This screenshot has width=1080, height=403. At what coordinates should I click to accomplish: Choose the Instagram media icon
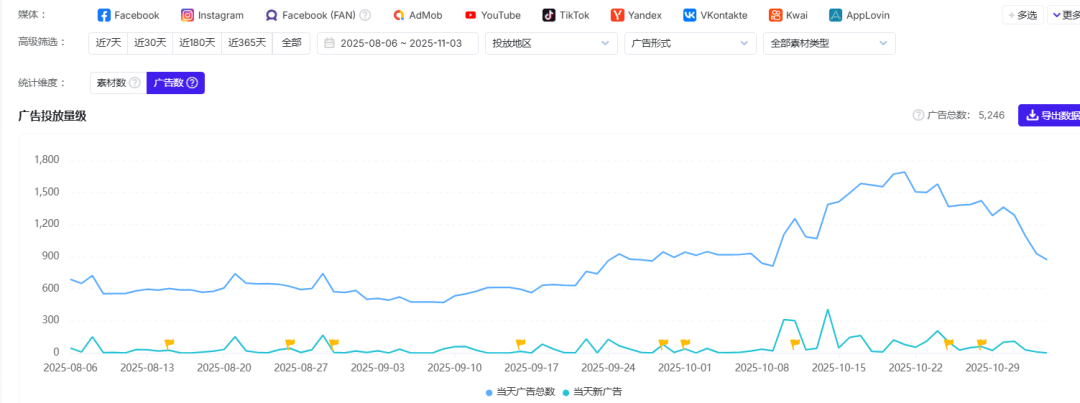[188, 15]
